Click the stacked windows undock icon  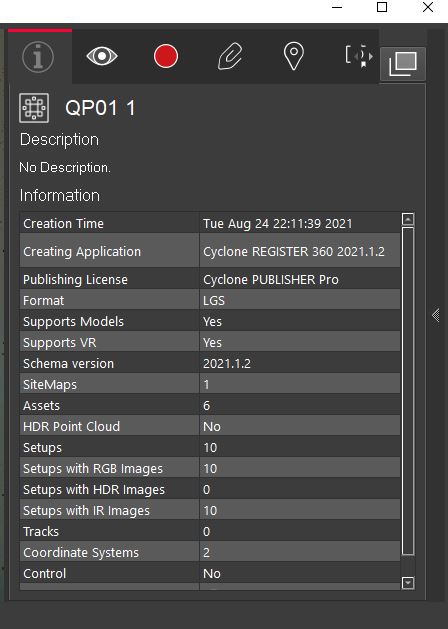[x=403, y=64]
